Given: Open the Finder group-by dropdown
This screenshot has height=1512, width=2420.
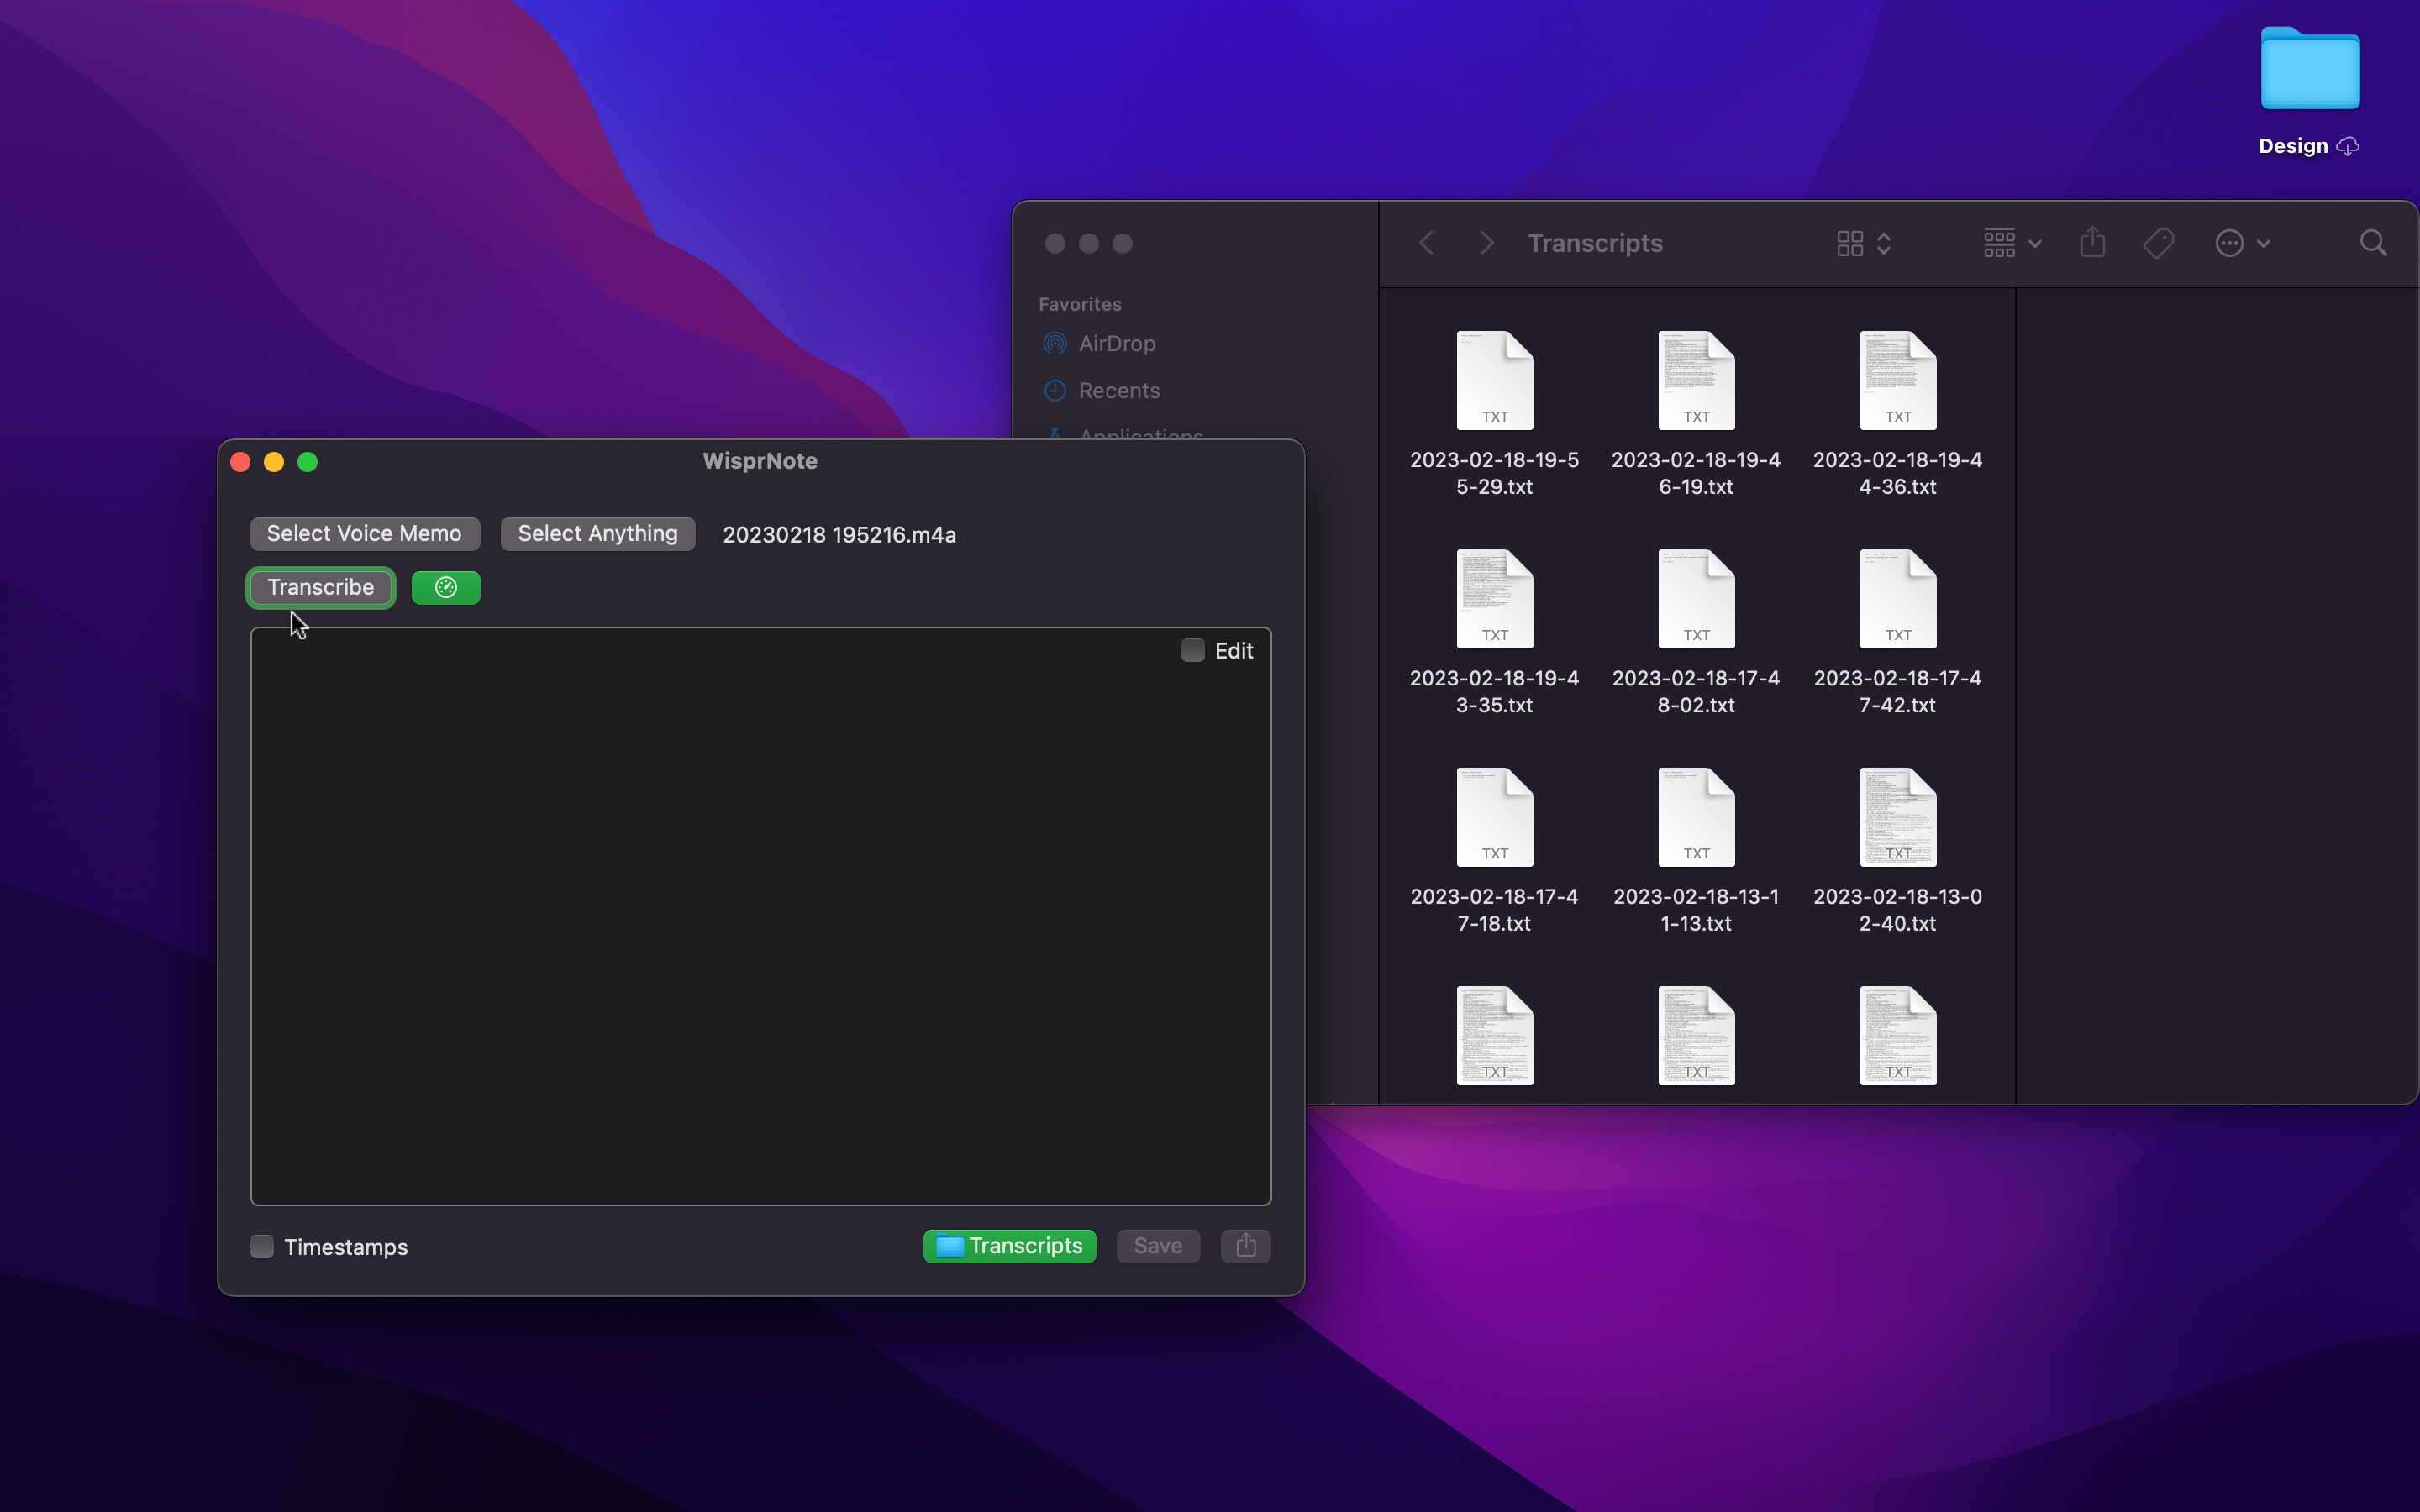Looking at the screenshot, I should pos(2012,243).
